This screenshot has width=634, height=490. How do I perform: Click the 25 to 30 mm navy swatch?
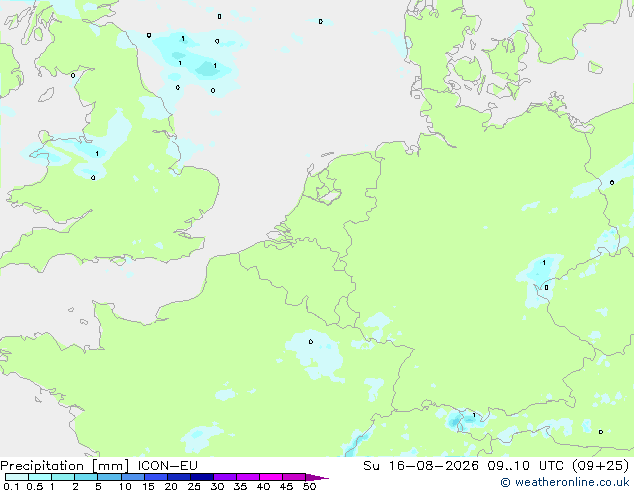click(201, 477)
